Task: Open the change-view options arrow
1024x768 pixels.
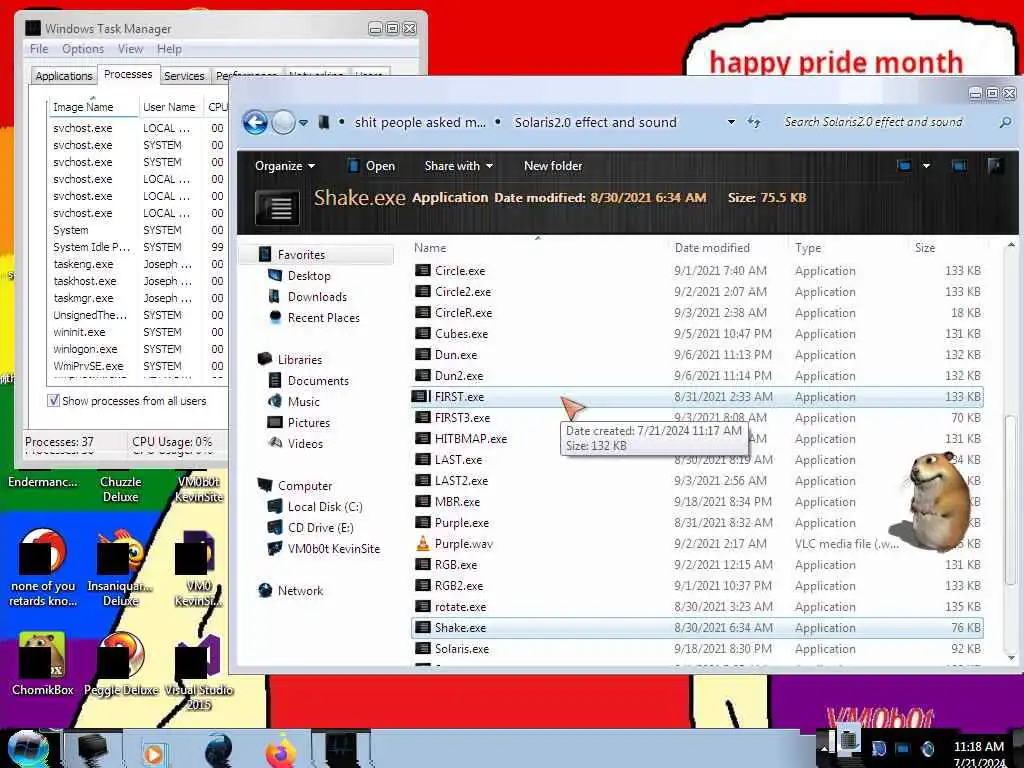Action: 926,166
